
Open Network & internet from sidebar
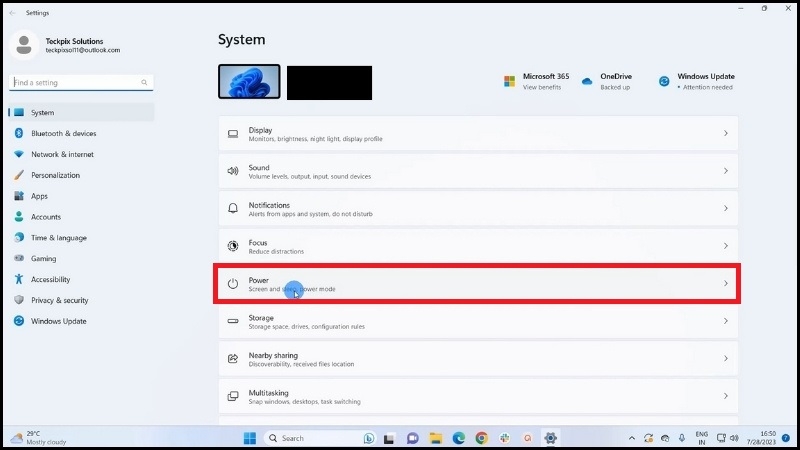(x=62, y=154)
